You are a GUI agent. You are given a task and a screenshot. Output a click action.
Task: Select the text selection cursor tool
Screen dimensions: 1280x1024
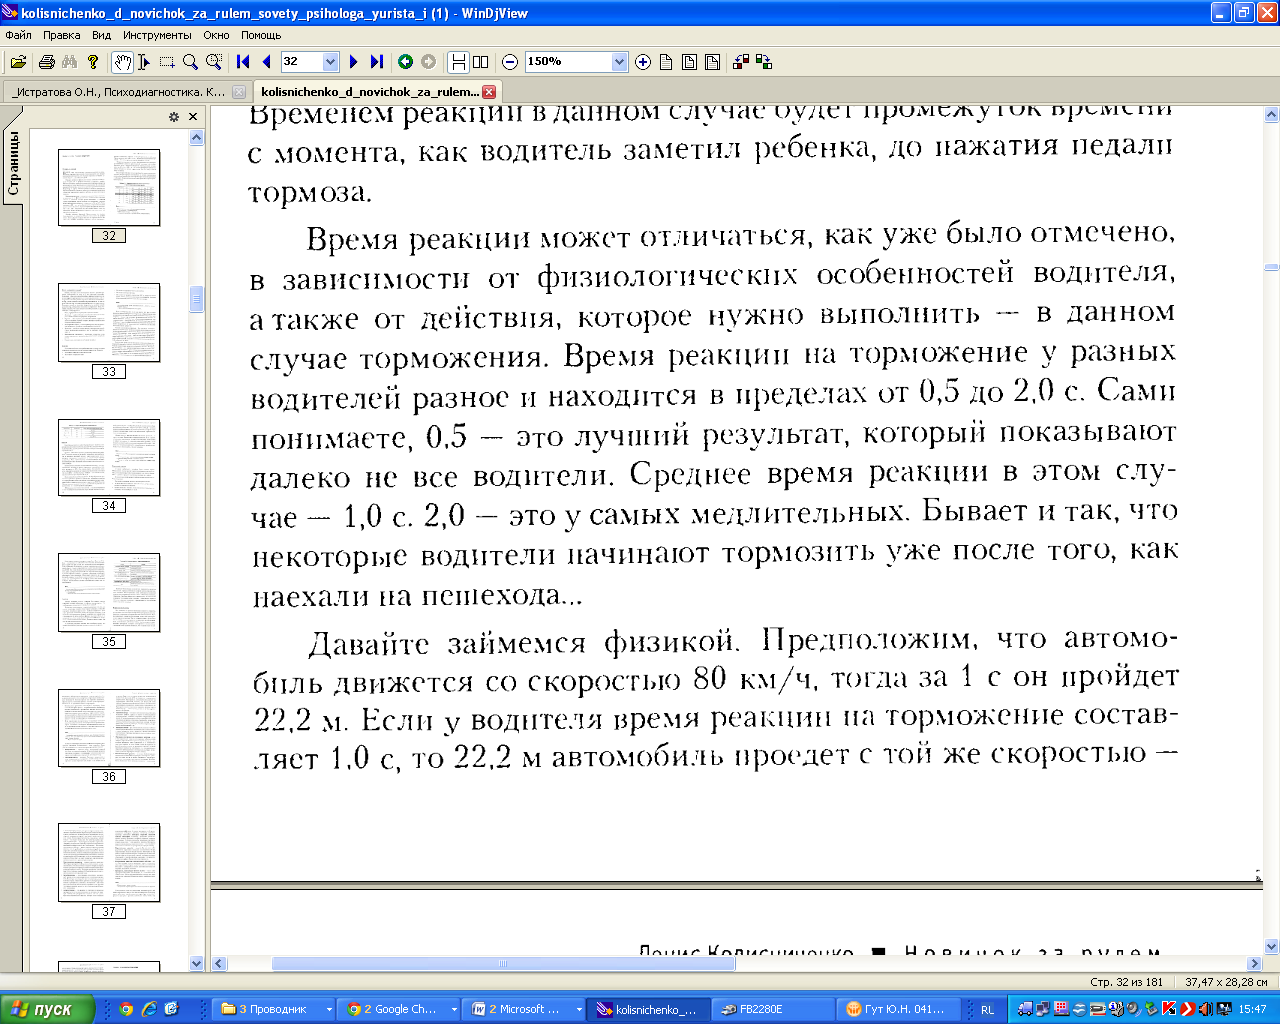click(144, 62)
